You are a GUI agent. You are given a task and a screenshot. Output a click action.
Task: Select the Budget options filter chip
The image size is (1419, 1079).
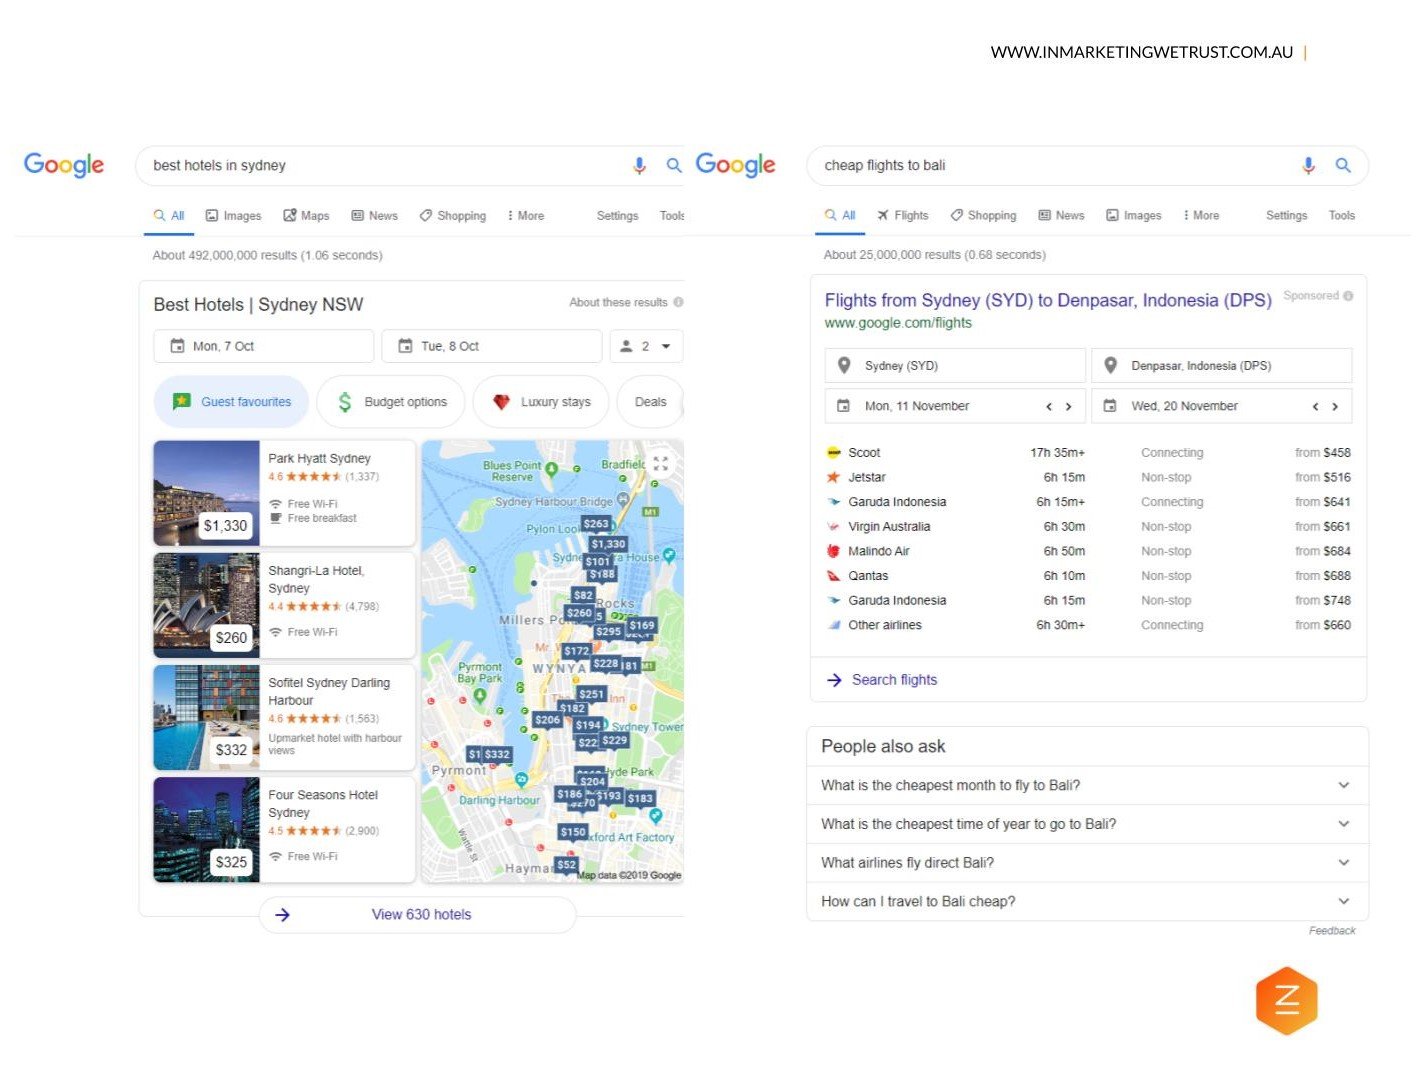[391, 402]
